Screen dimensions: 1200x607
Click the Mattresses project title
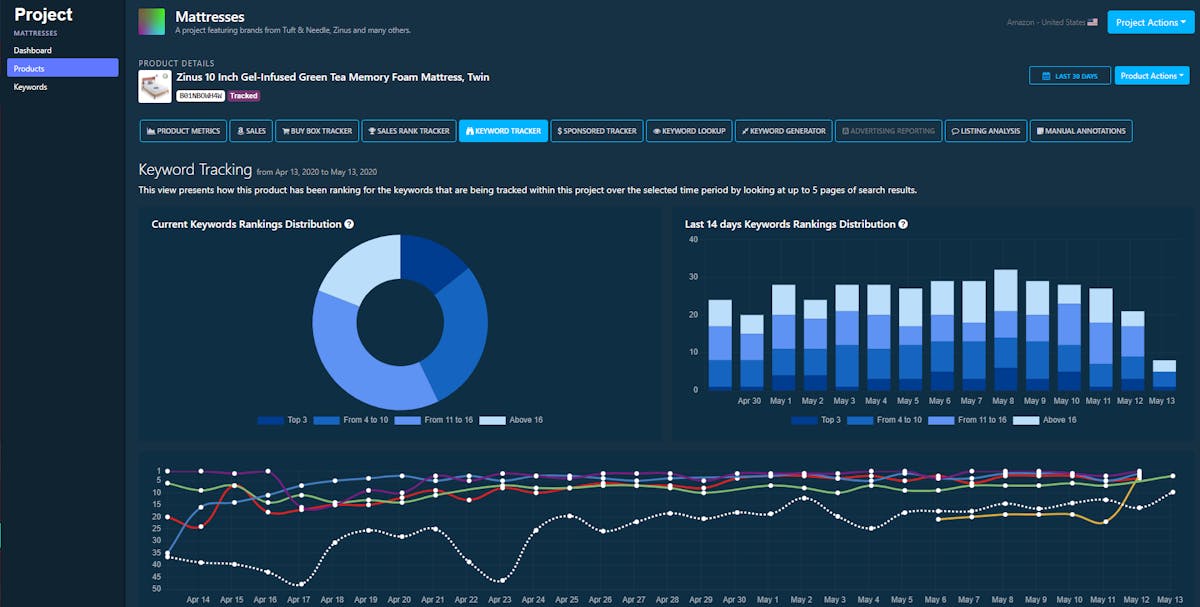[210, 17]
